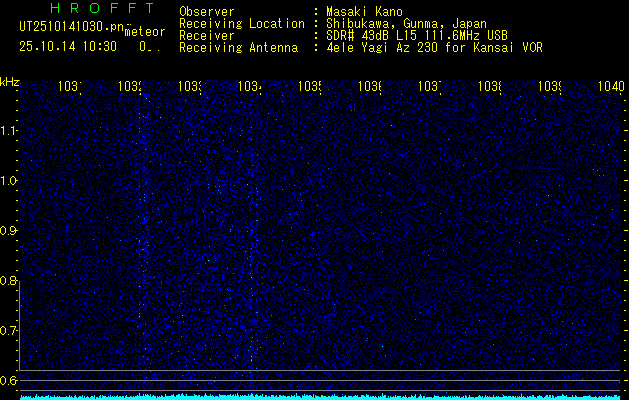This screenshot has width=629, height=400.
Task: Click the 1040 time-axis label
Action: click(x=611, y=86)
